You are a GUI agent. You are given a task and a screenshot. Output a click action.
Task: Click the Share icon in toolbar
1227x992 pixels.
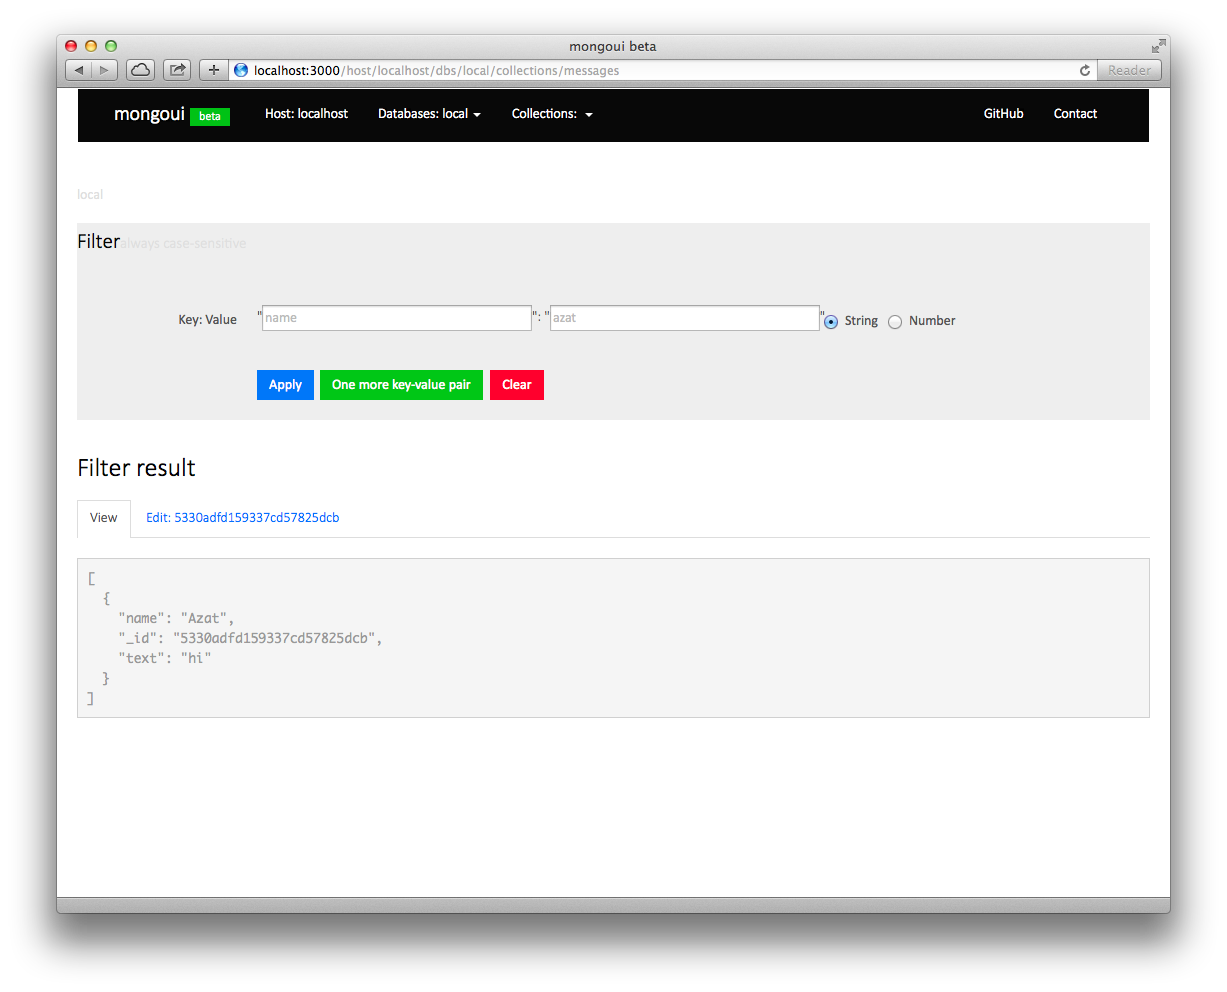pos(177,70)
